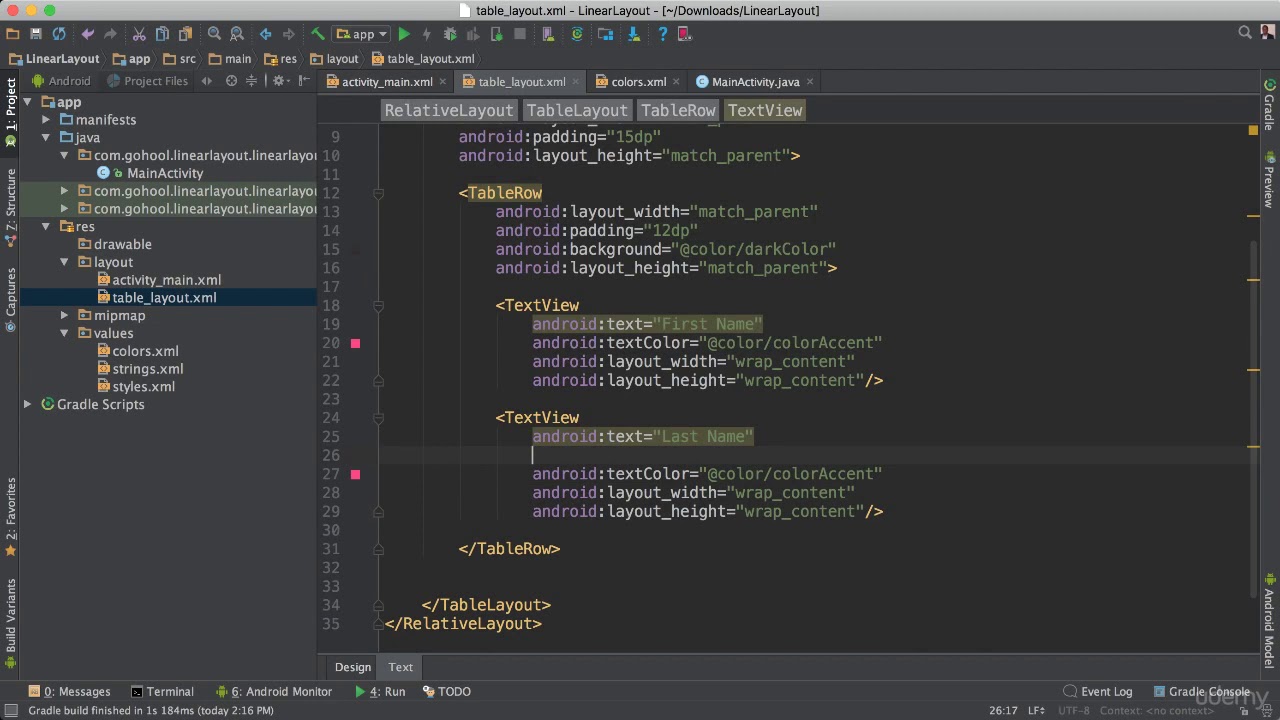Run app with the green play icon
Screen dimensions: 1280x720
(x=404, y=34)
